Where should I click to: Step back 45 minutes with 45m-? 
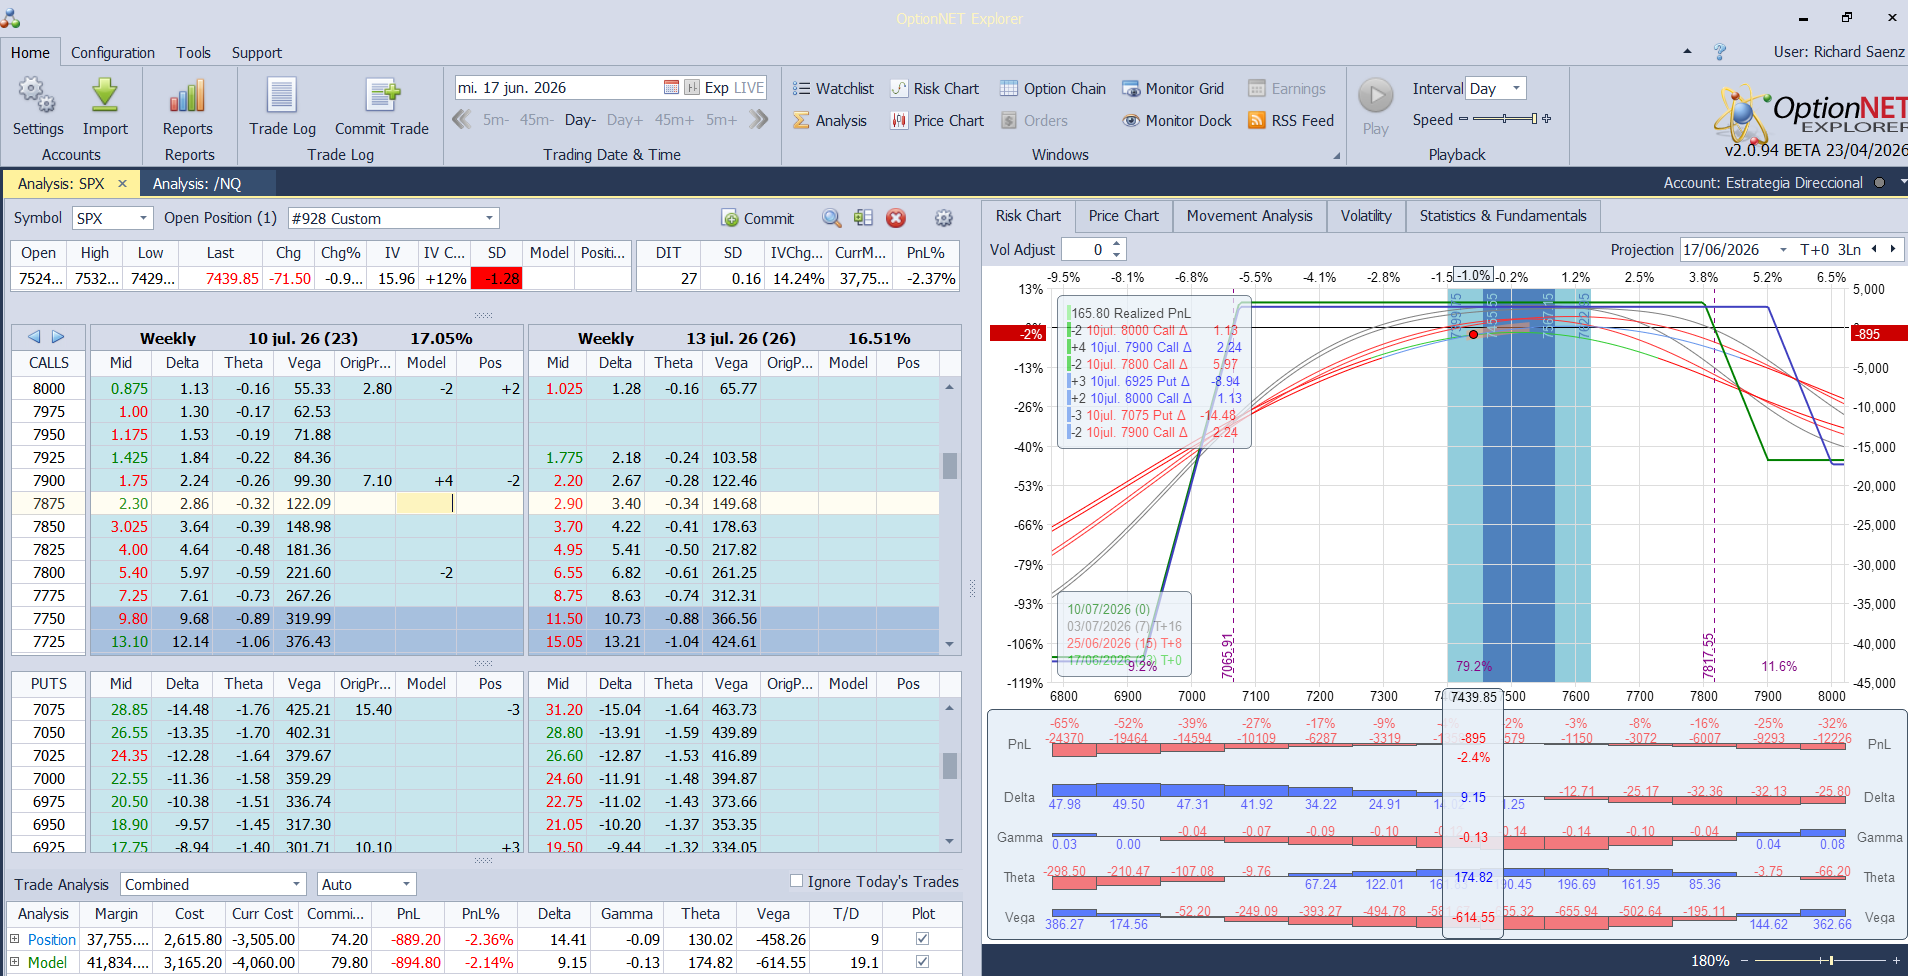(x=537, y=120)
